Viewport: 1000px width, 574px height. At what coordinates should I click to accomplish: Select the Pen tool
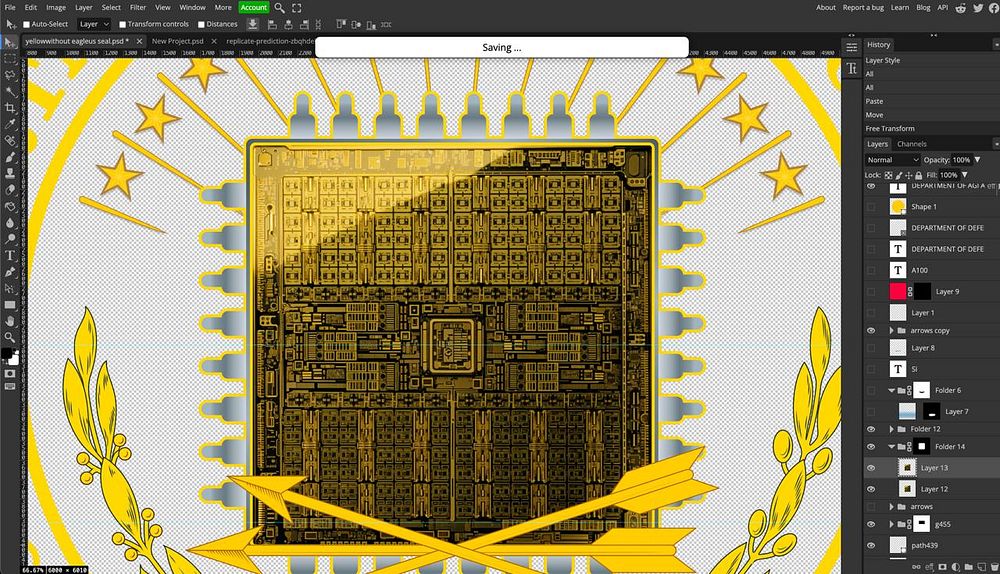pos(10,272)
